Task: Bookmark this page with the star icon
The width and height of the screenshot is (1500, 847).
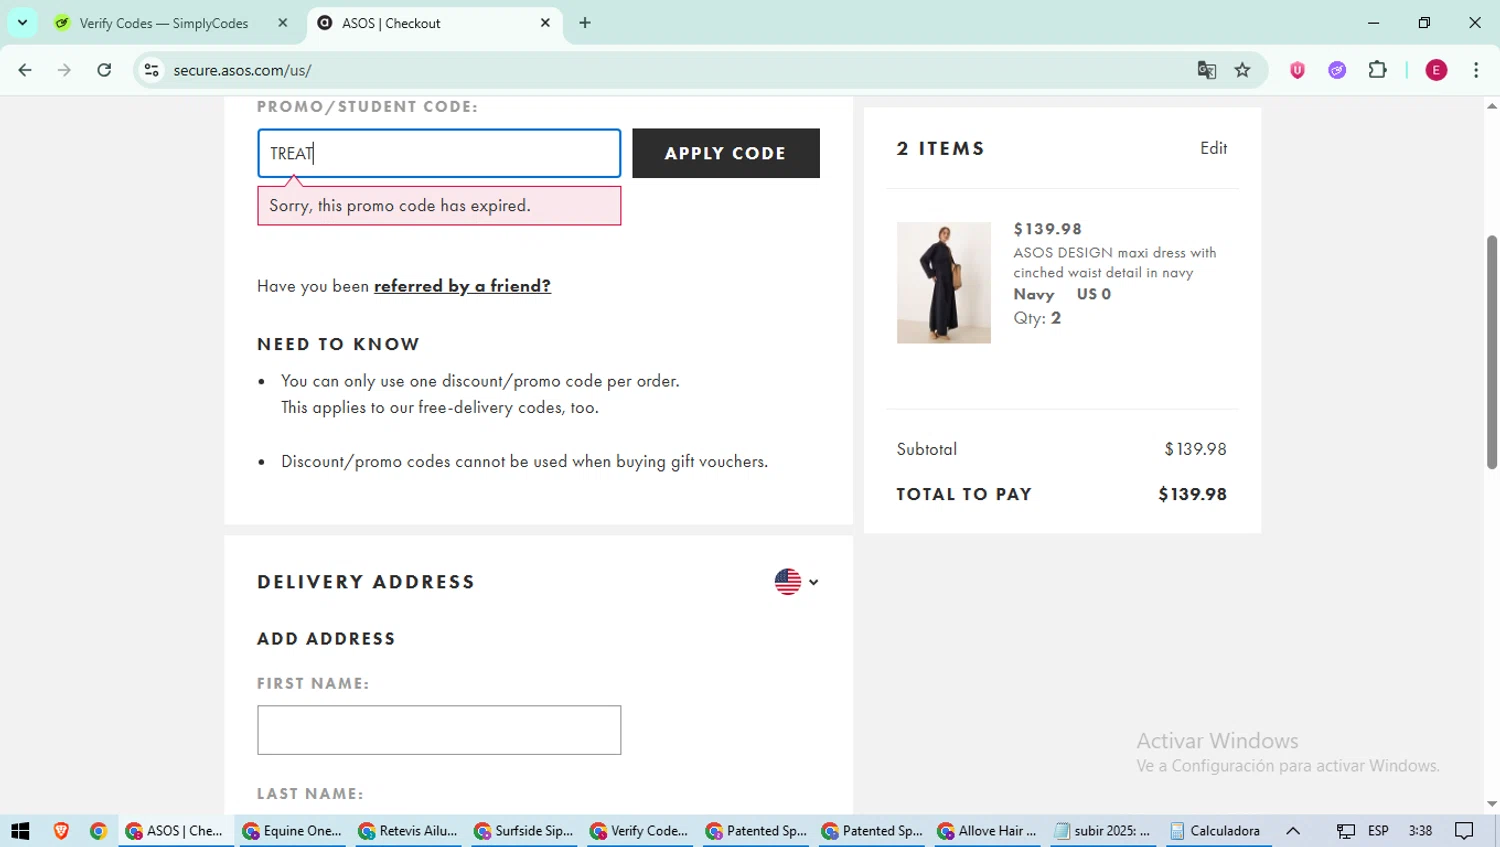Action: 1242,70
